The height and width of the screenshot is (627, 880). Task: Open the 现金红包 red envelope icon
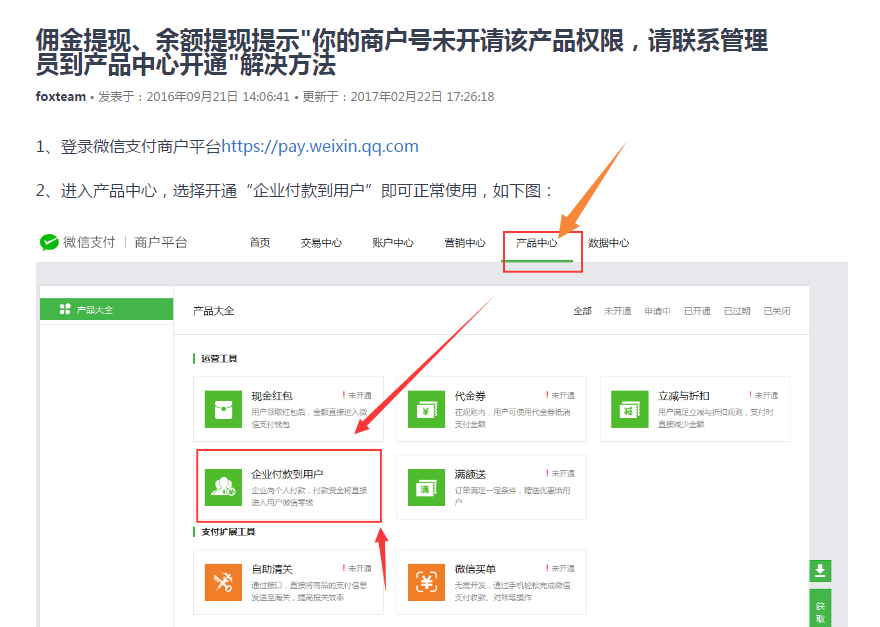coord(223,409)
